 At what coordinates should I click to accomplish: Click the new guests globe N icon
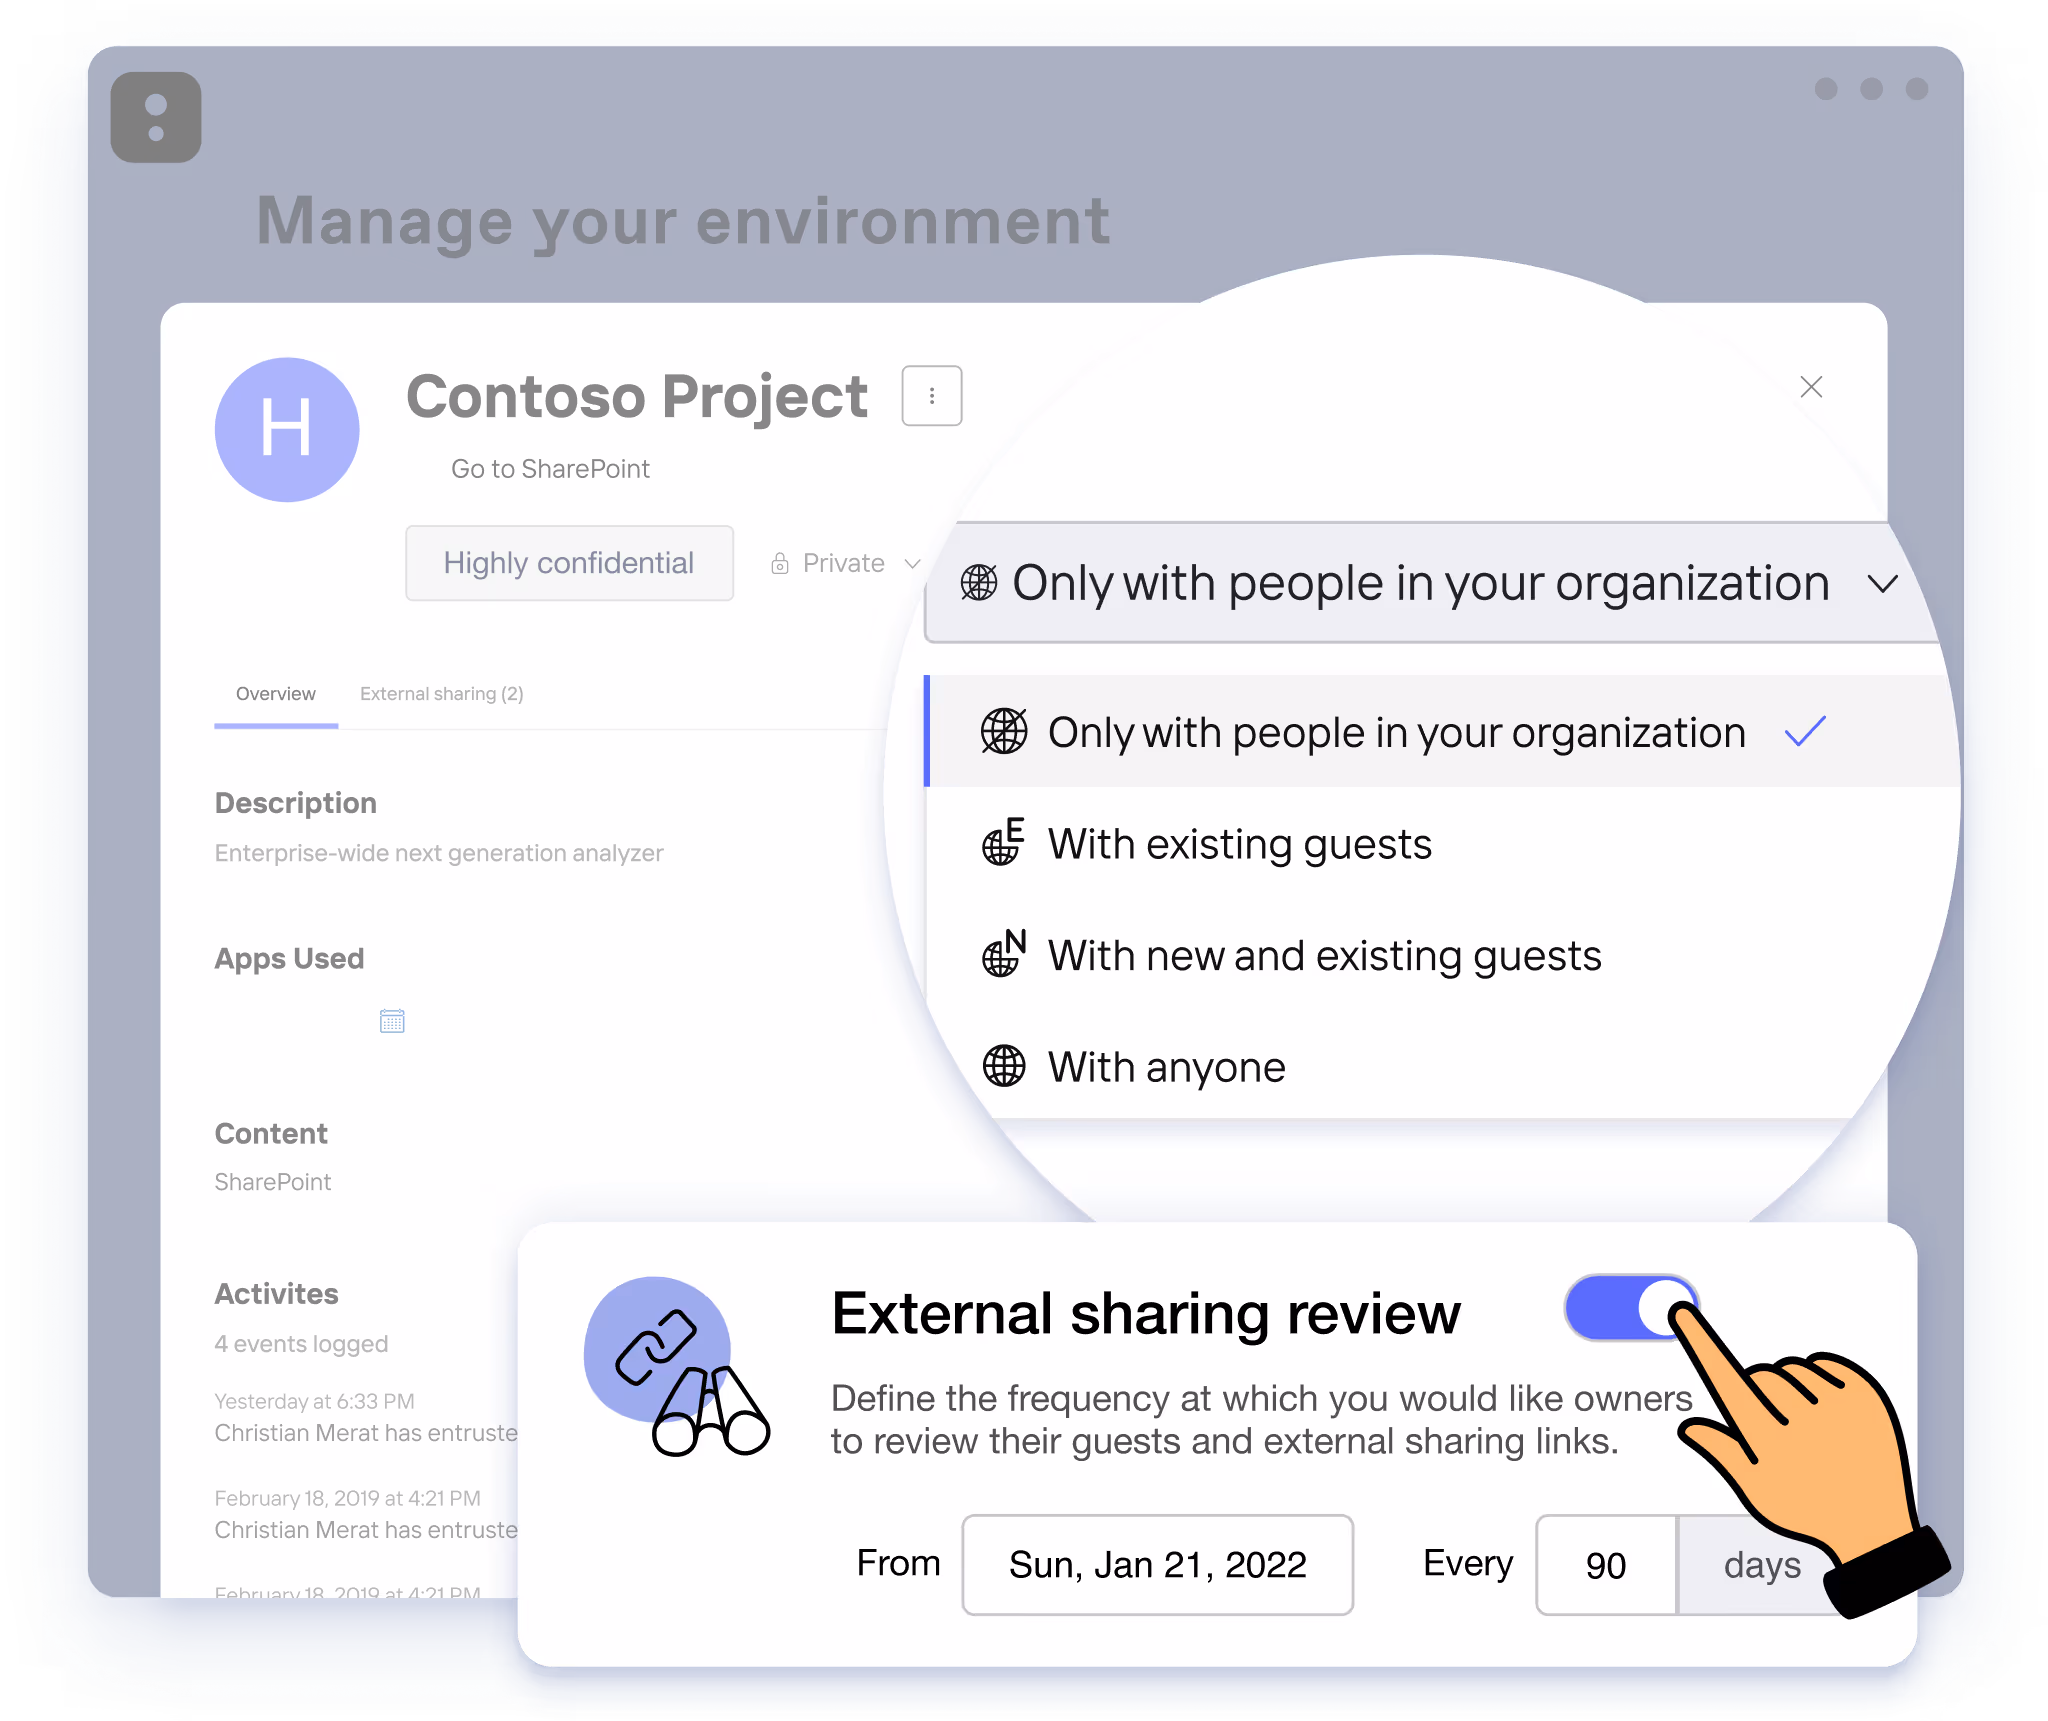pos(1003,955)
